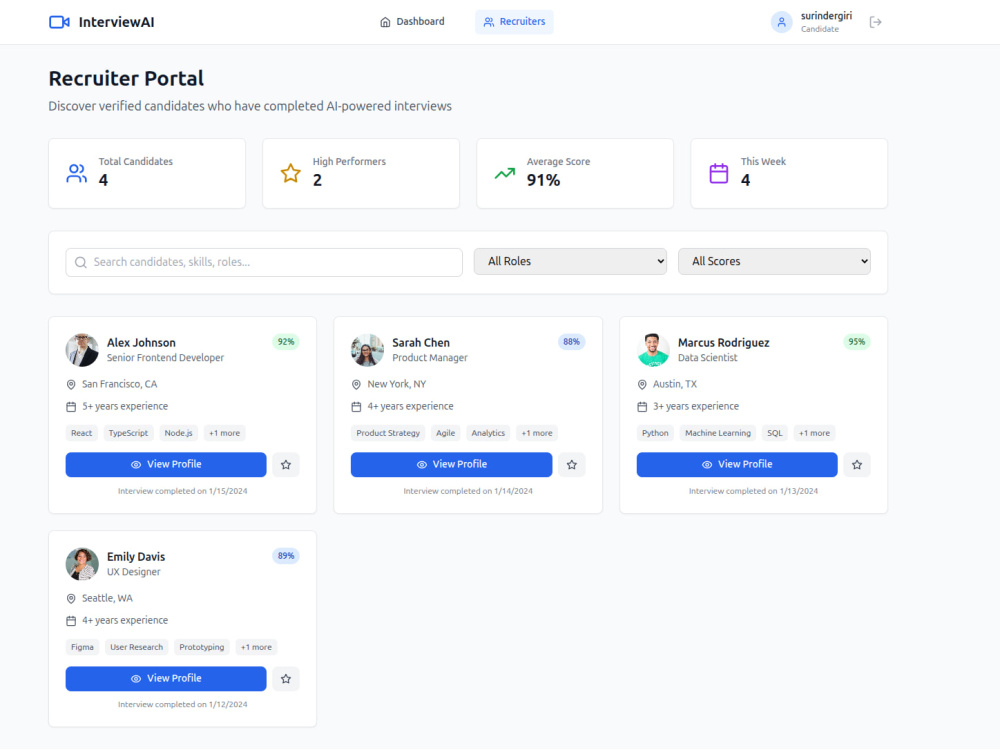
Task: Click the Prototyping skill tag
Action: coord(202,647)
